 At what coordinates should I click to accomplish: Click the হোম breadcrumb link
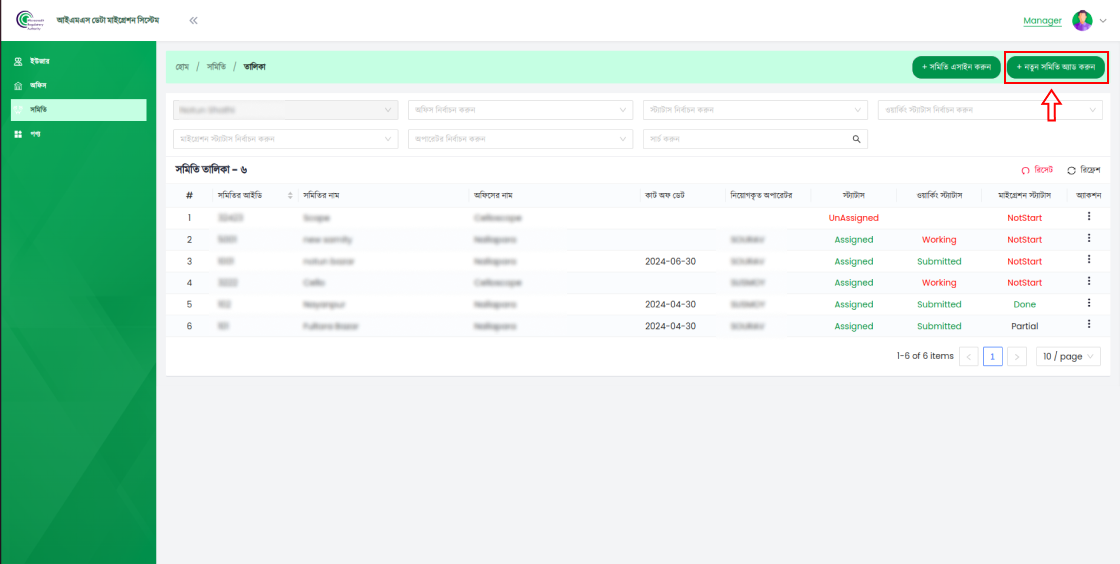(182, 67)
